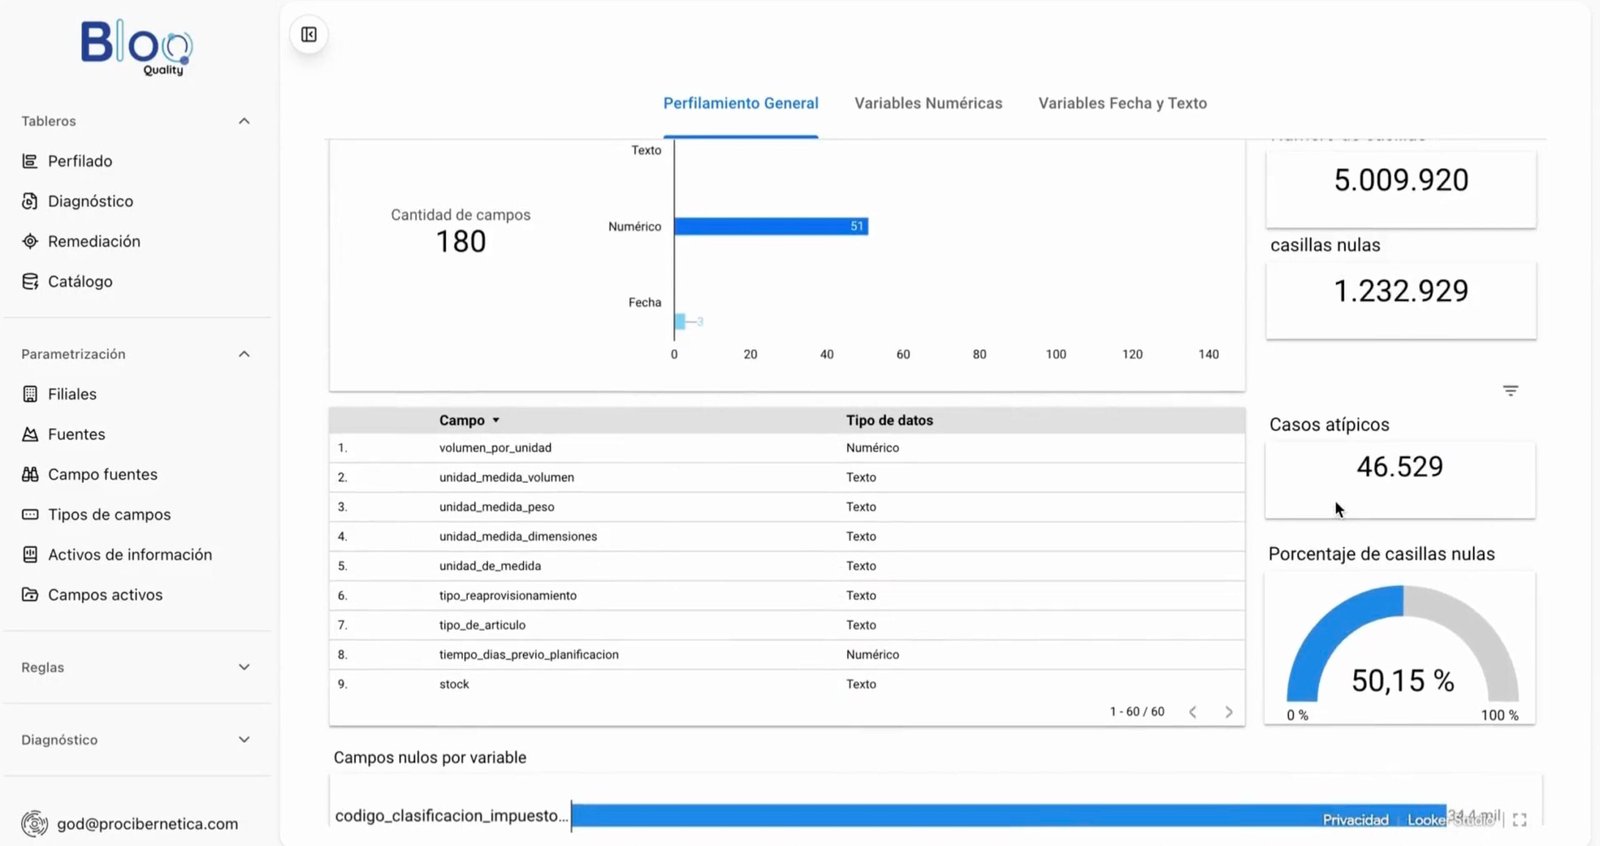Image resolution: width=1600 pixels, height=846 pixels.
Task: Click the Fuentes sidebar icon
Action: (30, 434)
